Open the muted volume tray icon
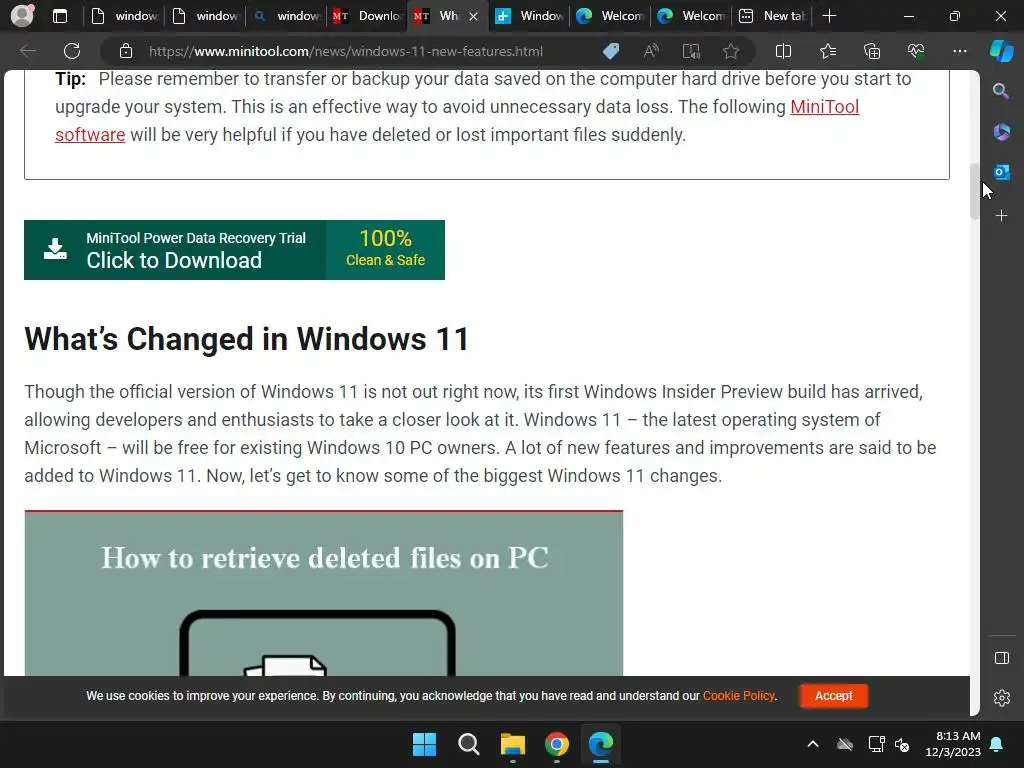1024x768 pixels. 903,744
